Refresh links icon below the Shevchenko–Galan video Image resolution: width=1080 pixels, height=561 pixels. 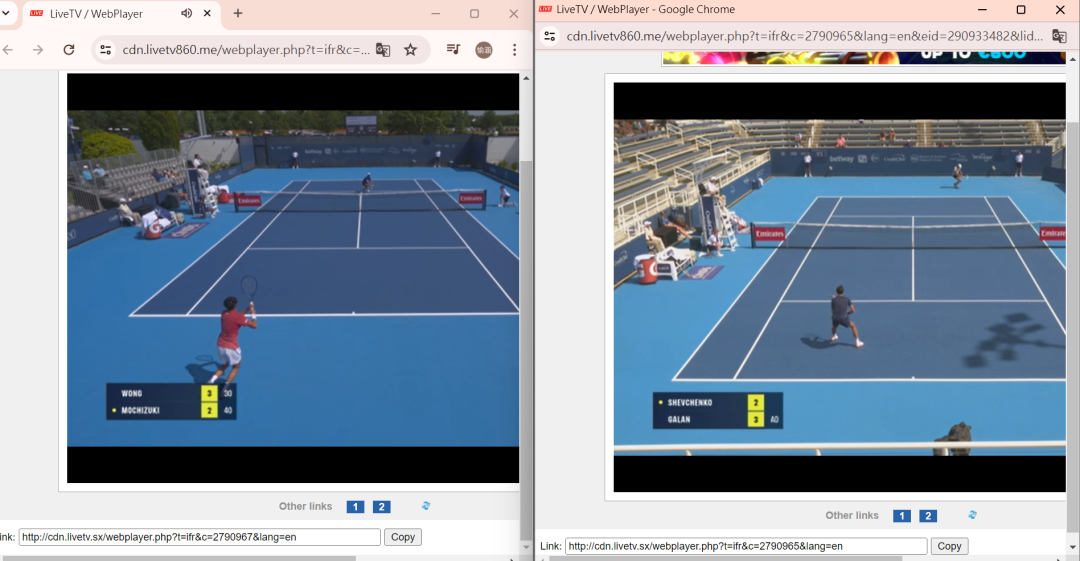pos(972,515)
